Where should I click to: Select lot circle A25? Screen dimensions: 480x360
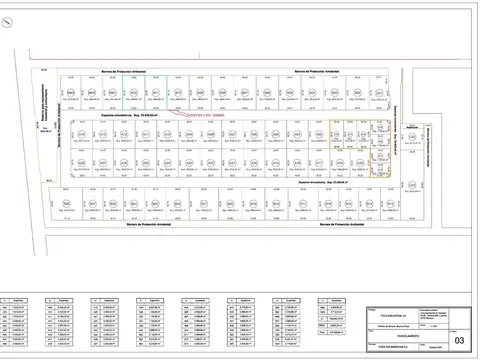pyautogui.click(x=146, y=163)
